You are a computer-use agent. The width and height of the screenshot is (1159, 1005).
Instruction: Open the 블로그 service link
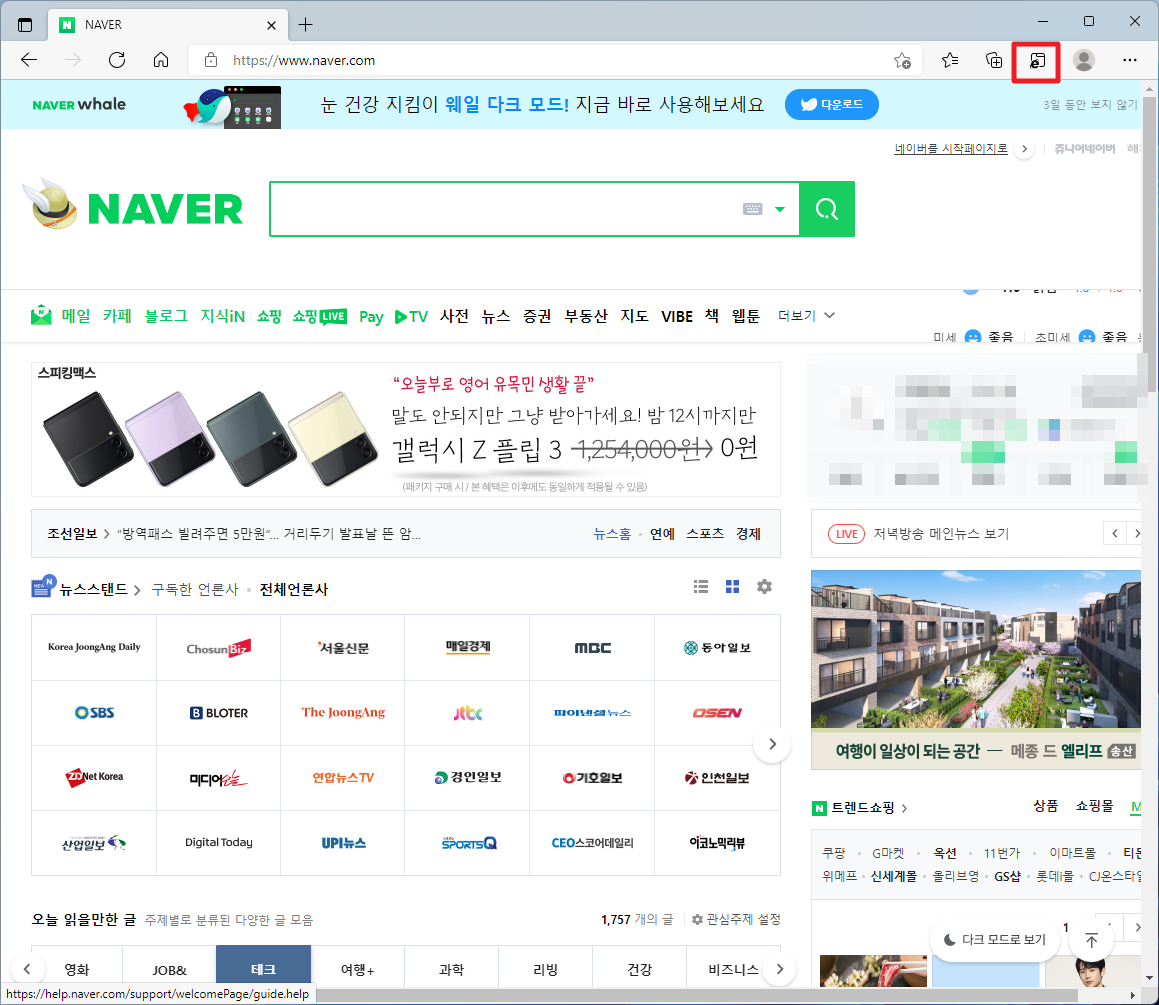166,316
